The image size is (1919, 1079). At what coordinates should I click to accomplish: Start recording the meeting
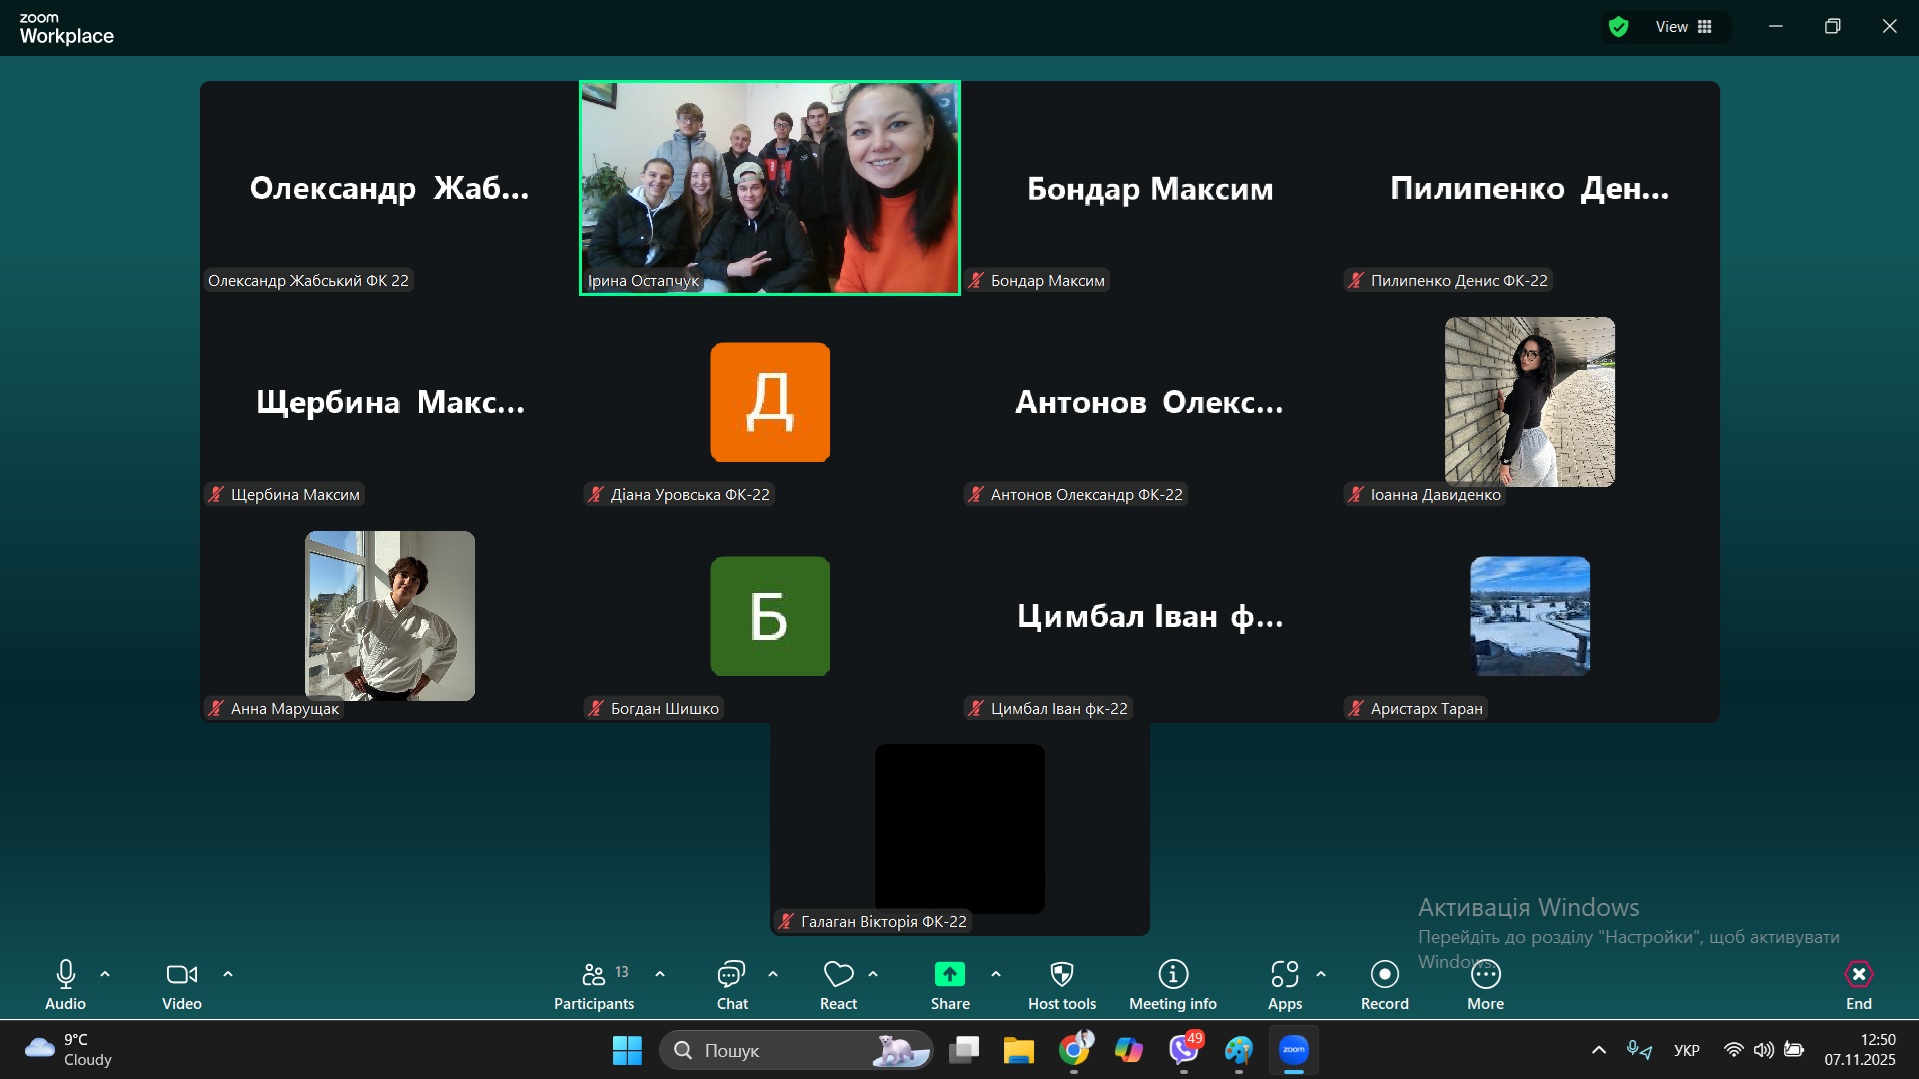pyautogui.click(x=1383, y=984)
